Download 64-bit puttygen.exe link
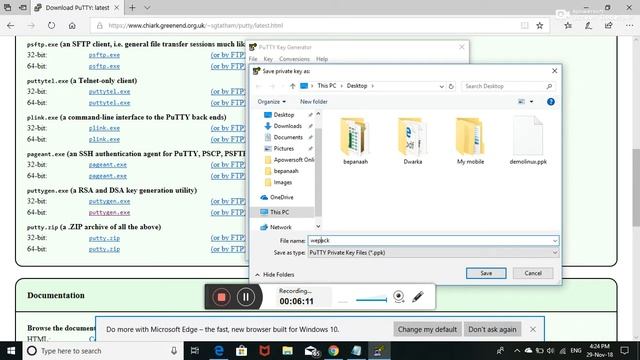Image resolution: width=640 pixels, height=360 pixels. coord(109,213)
